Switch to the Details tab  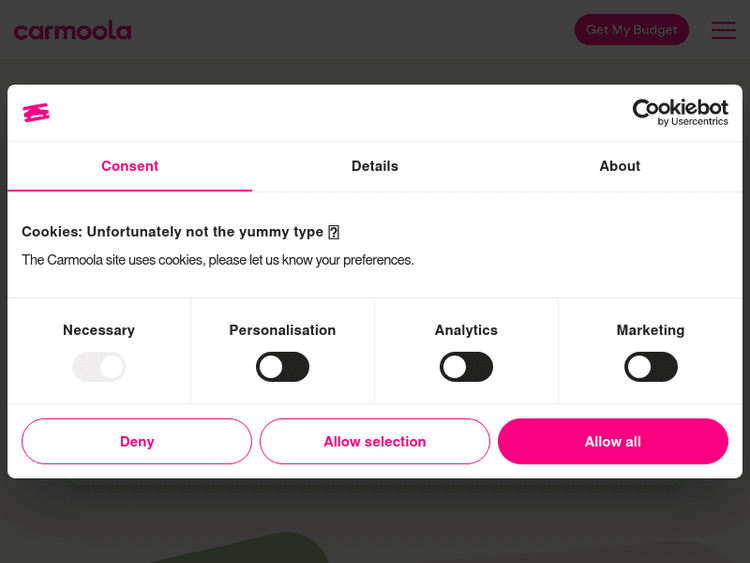pos(375,166)
